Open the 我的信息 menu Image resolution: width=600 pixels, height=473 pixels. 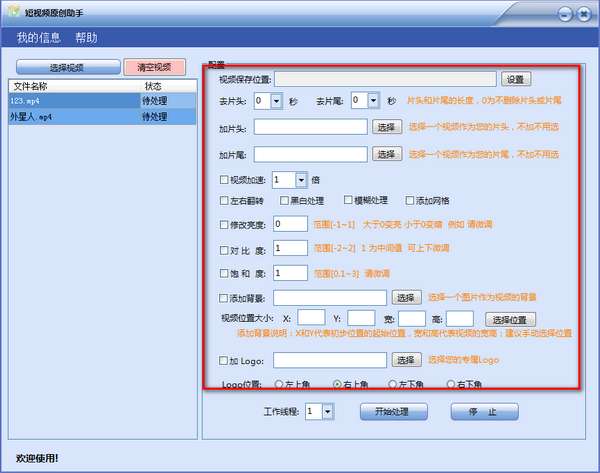click(39, 38)
